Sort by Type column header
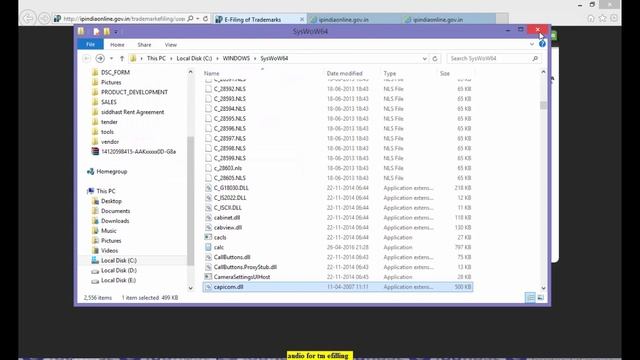This screenshot has height=360, width=640. point(390,73)
